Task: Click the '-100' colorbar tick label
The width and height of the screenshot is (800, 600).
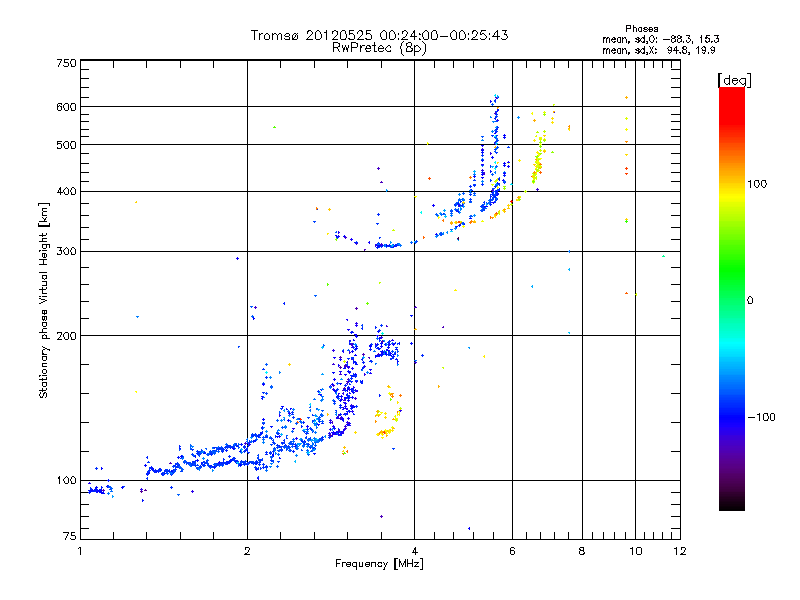Action: point(761,417)
